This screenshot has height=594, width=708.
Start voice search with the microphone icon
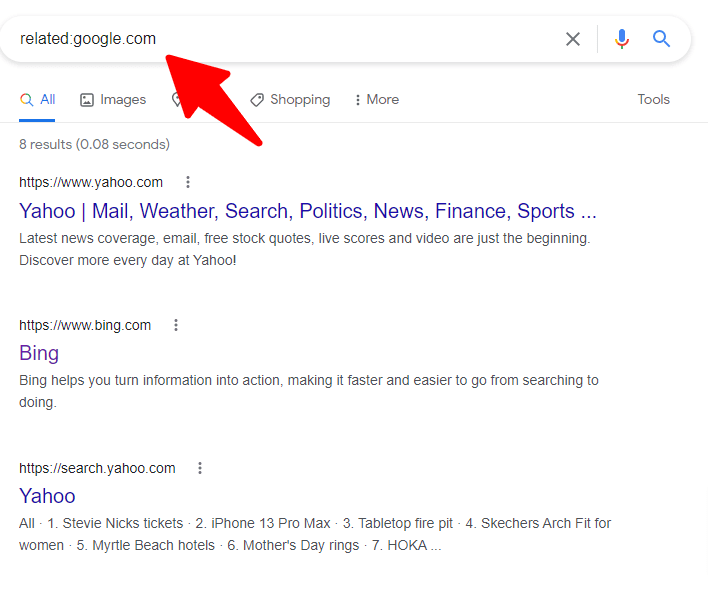point(622,39)
